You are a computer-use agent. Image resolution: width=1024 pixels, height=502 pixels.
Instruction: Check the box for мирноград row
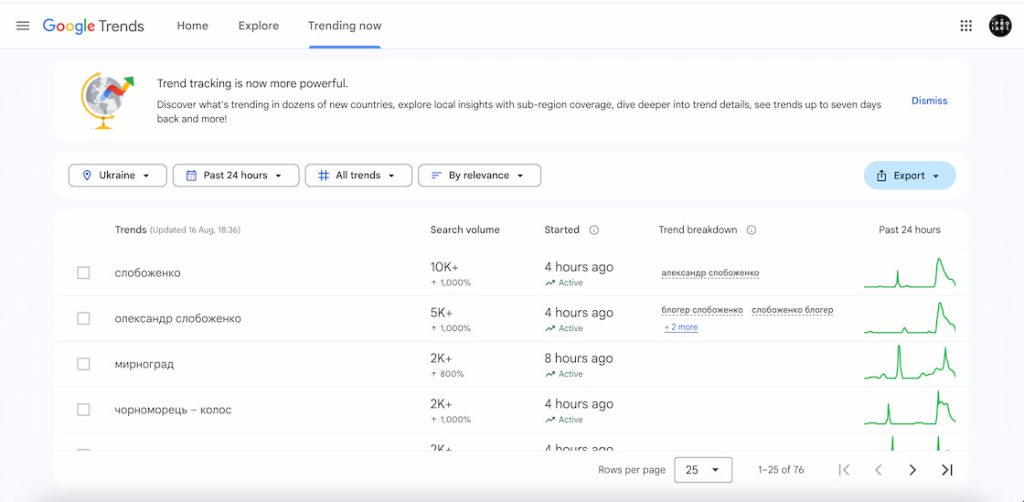[x=84, y=364]
